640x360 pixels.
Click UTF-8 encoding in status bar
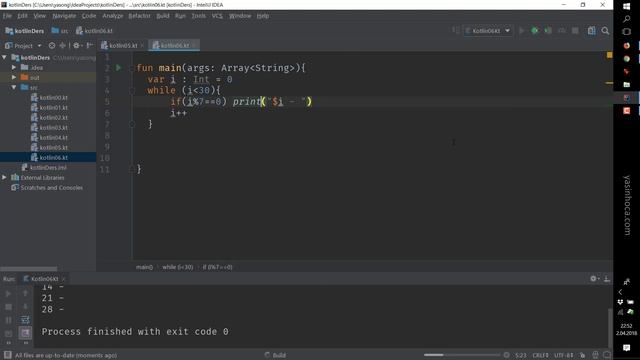(x=564, y=355)
